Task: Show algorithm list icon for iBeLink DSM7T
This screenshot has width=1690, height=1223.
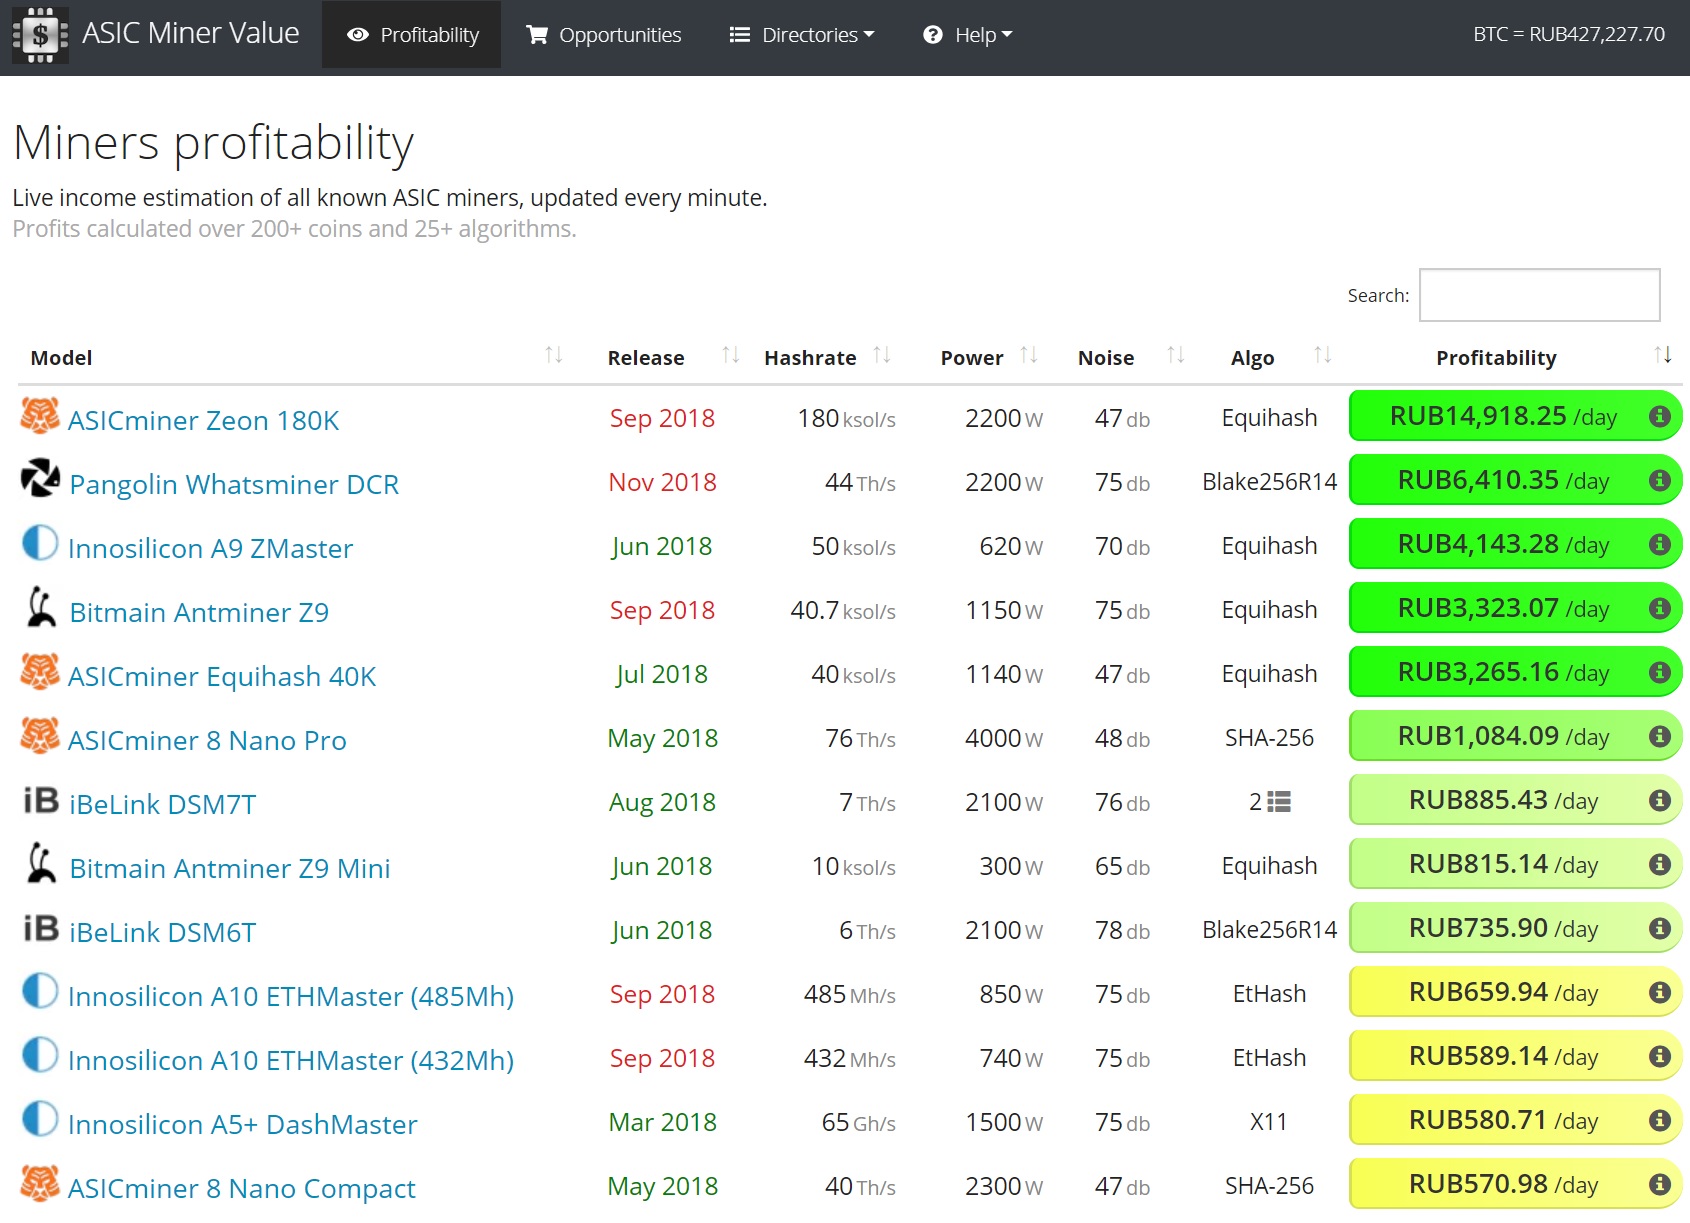Action: coord(1279,802)
